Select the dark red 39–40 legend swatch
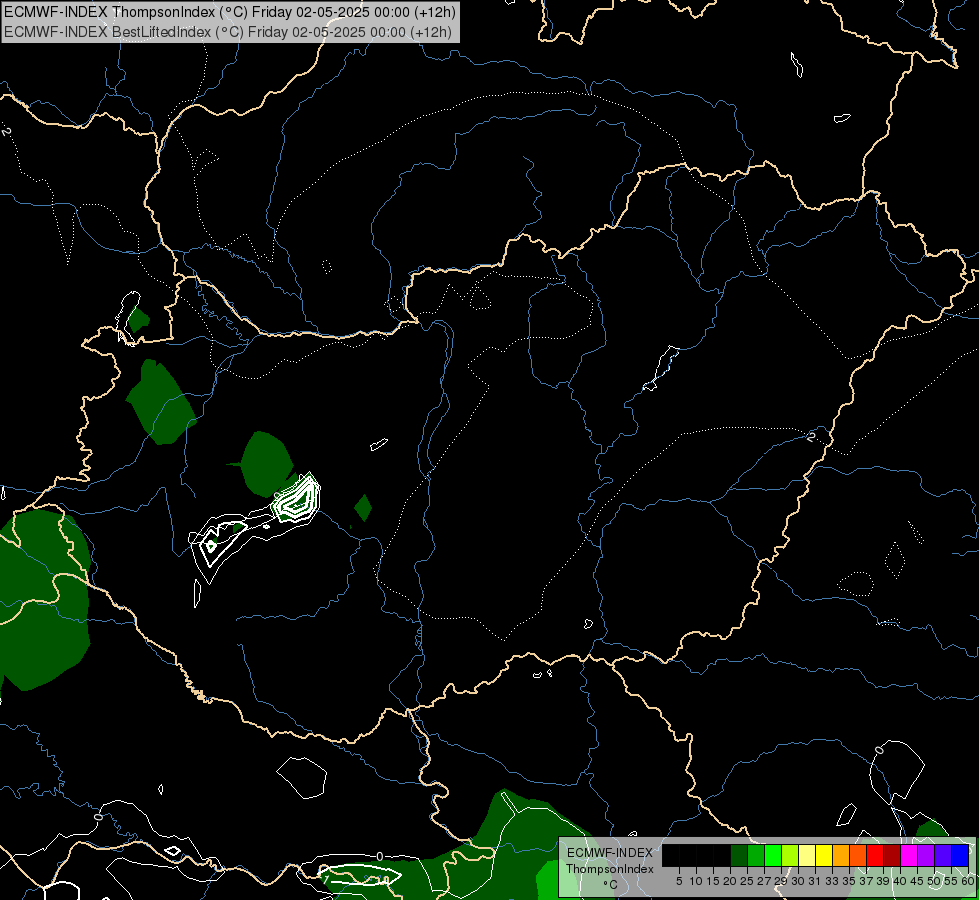Screen dimensions: 979x900 892,856
